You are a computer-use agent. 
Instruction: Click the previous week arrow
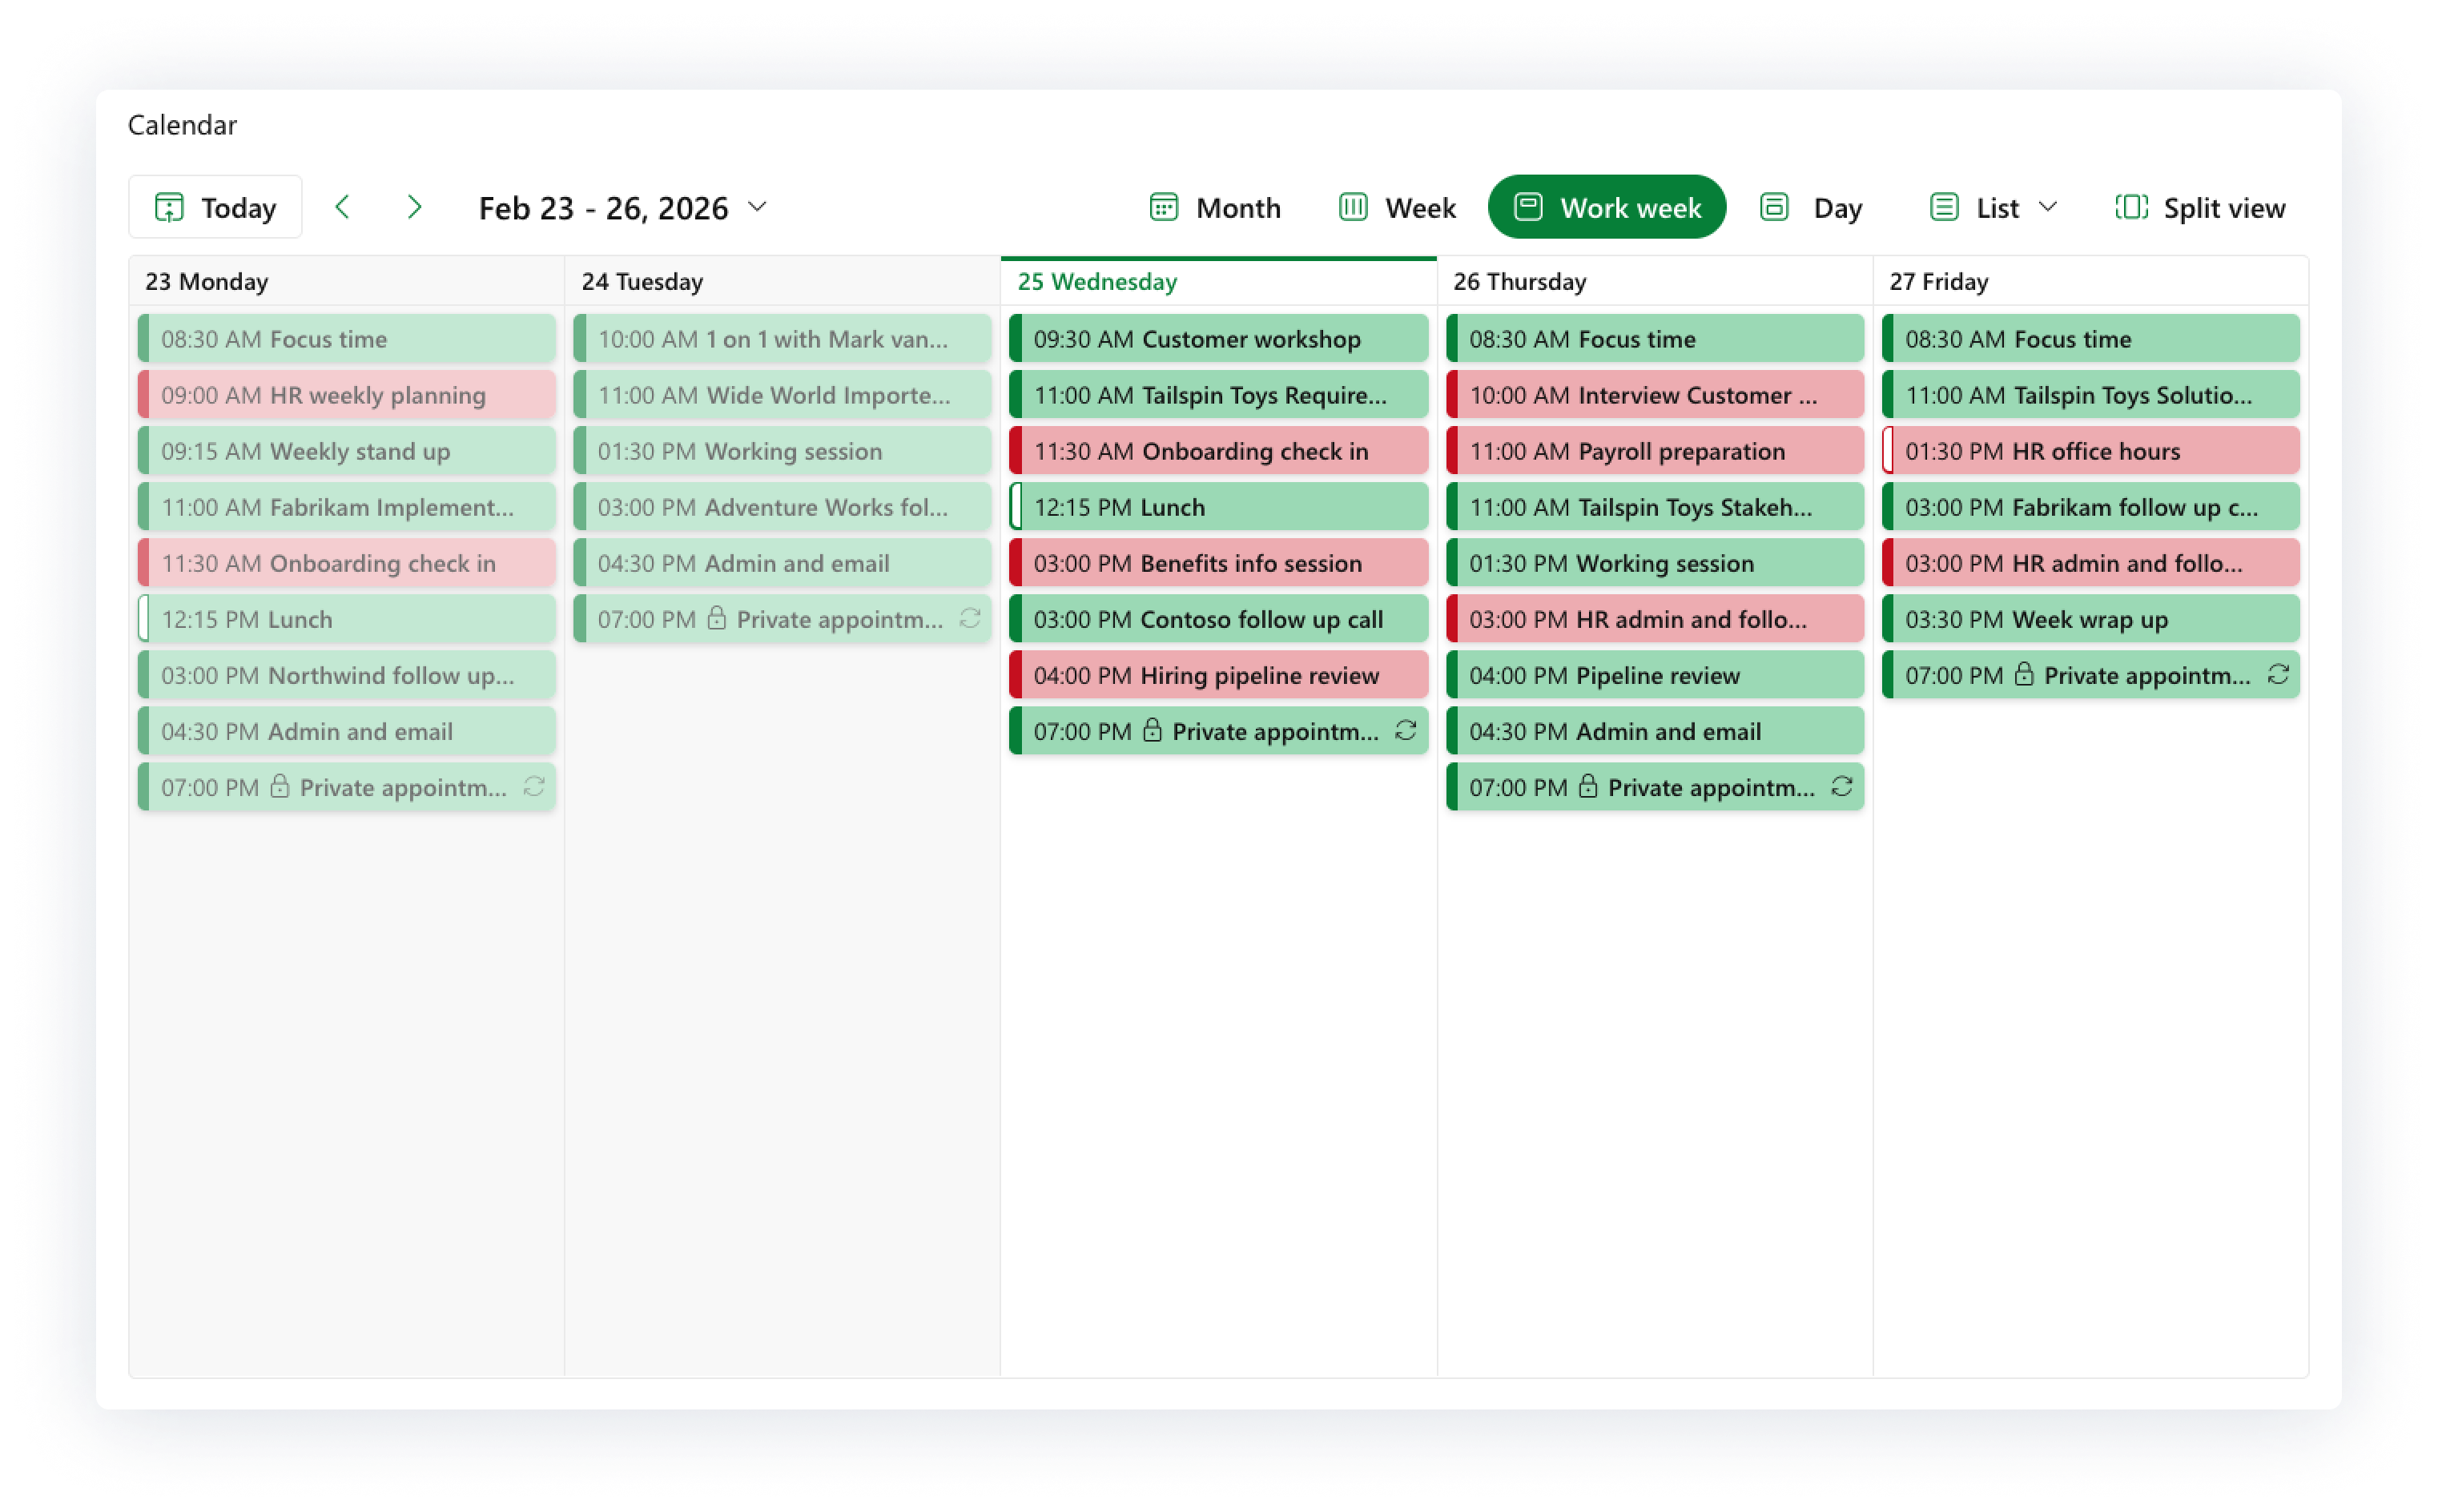342,207
